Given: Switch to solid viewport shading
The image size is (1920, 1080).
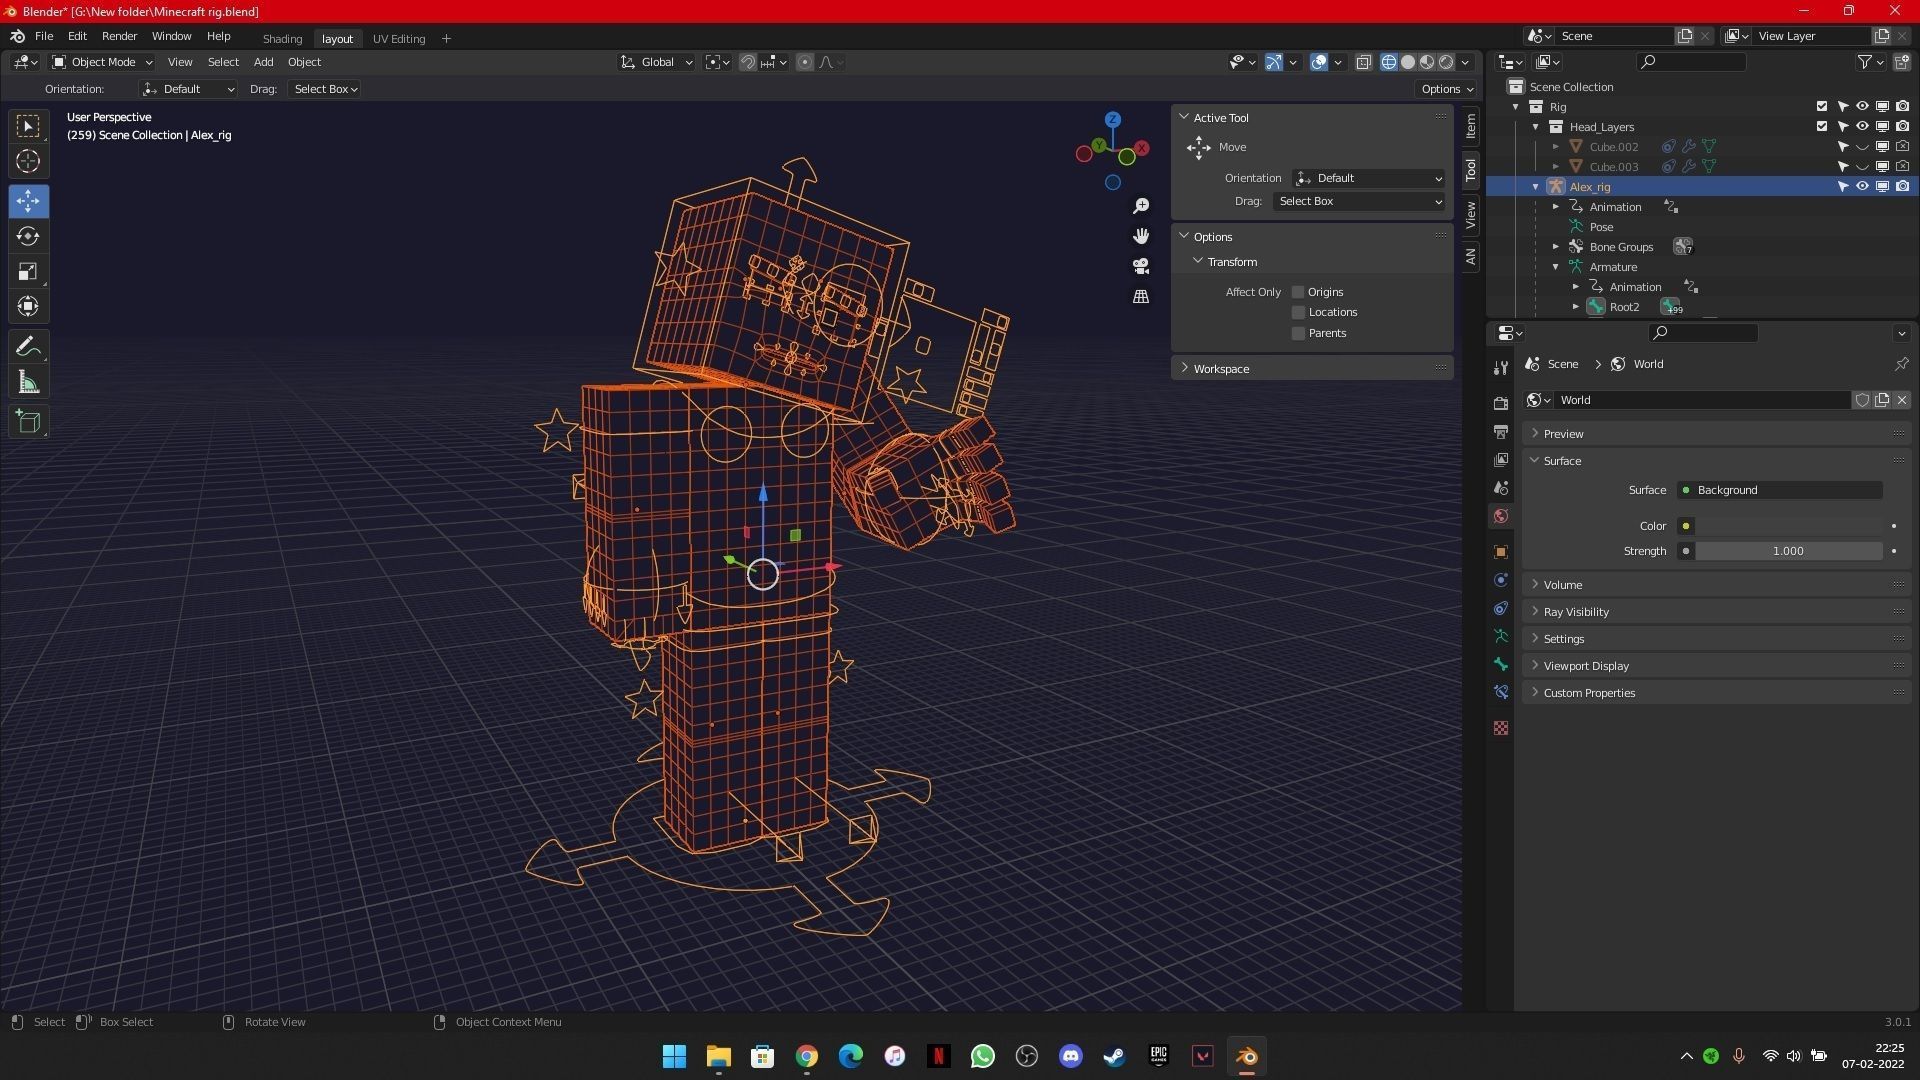Looking at the screenshot, I should click(1408, 62).
